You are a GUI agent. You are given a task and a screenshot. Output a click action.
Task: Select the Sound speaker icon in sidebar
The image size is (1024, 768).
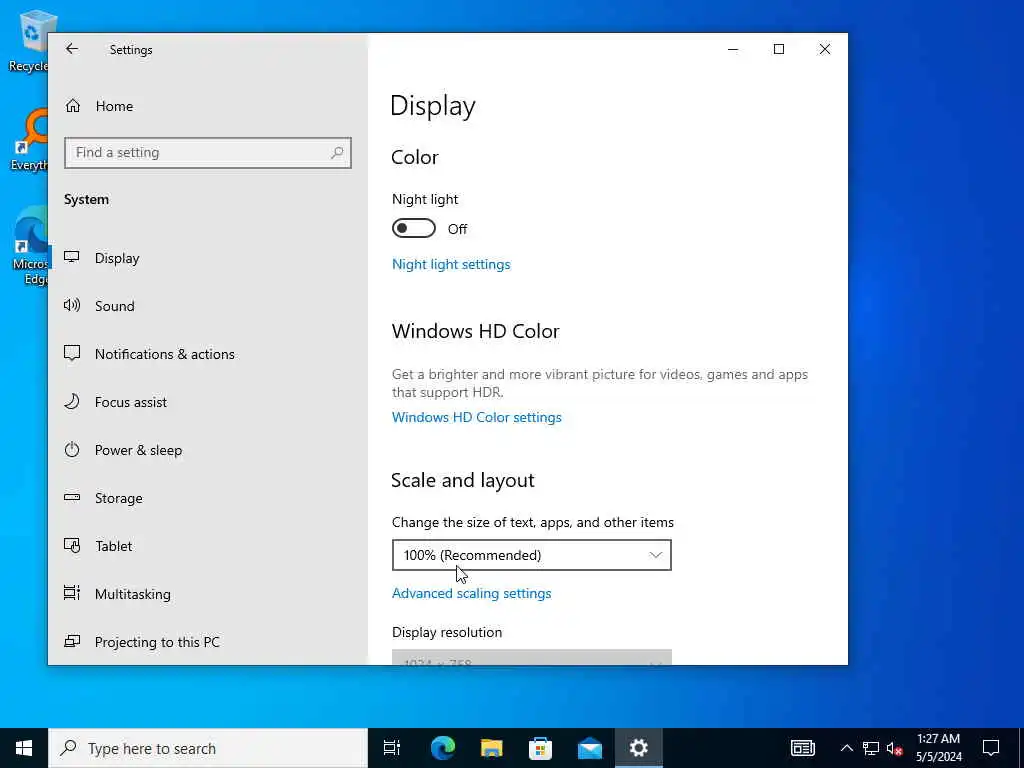pos(72,306)
